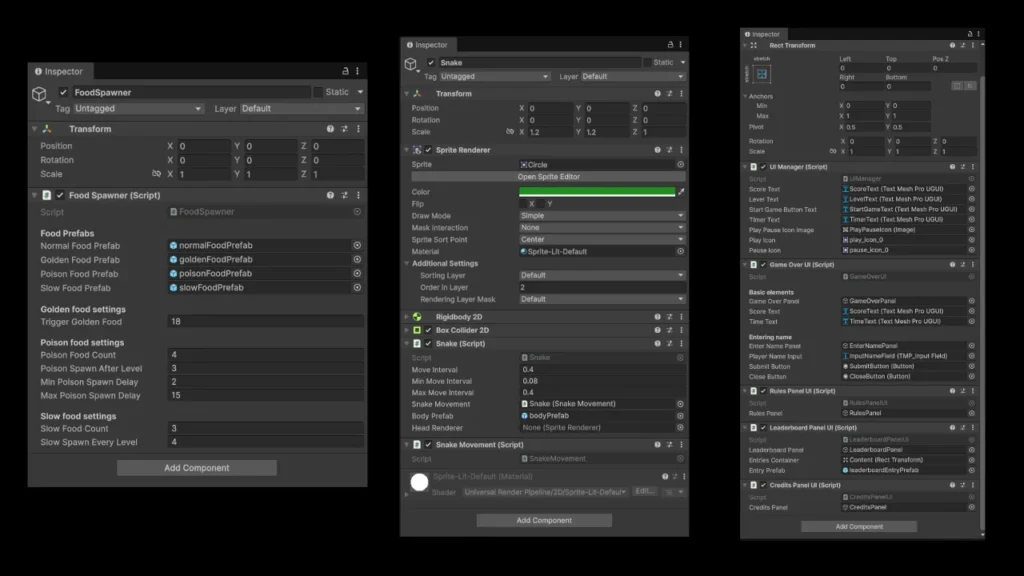Open Snake Movement script options menu
The width and height of the screenshot is (1024, 576).
point(681,445)
